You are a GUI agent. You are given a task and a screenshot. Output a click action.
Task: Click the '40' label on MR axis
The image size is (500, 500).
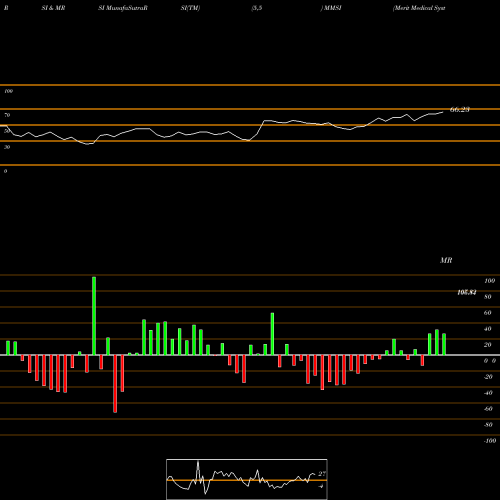pyautogui.click(x=488, y=329)
